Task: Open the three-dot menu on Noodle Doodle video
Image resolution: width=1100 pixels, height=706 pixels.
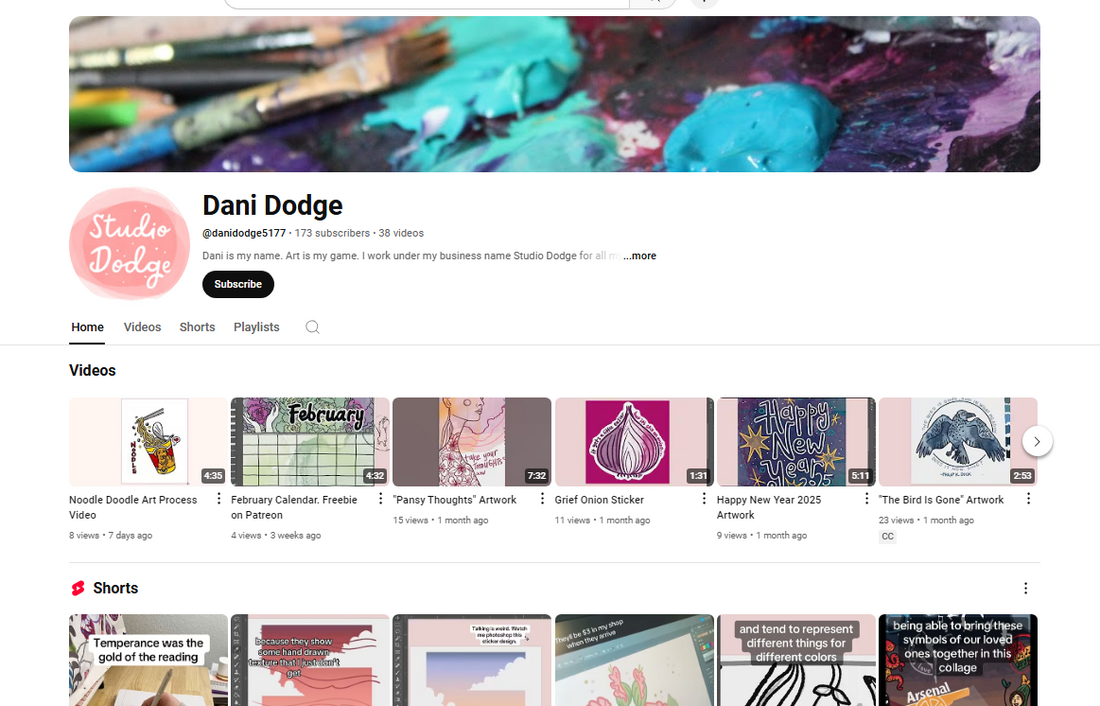Action: (218, 498)
